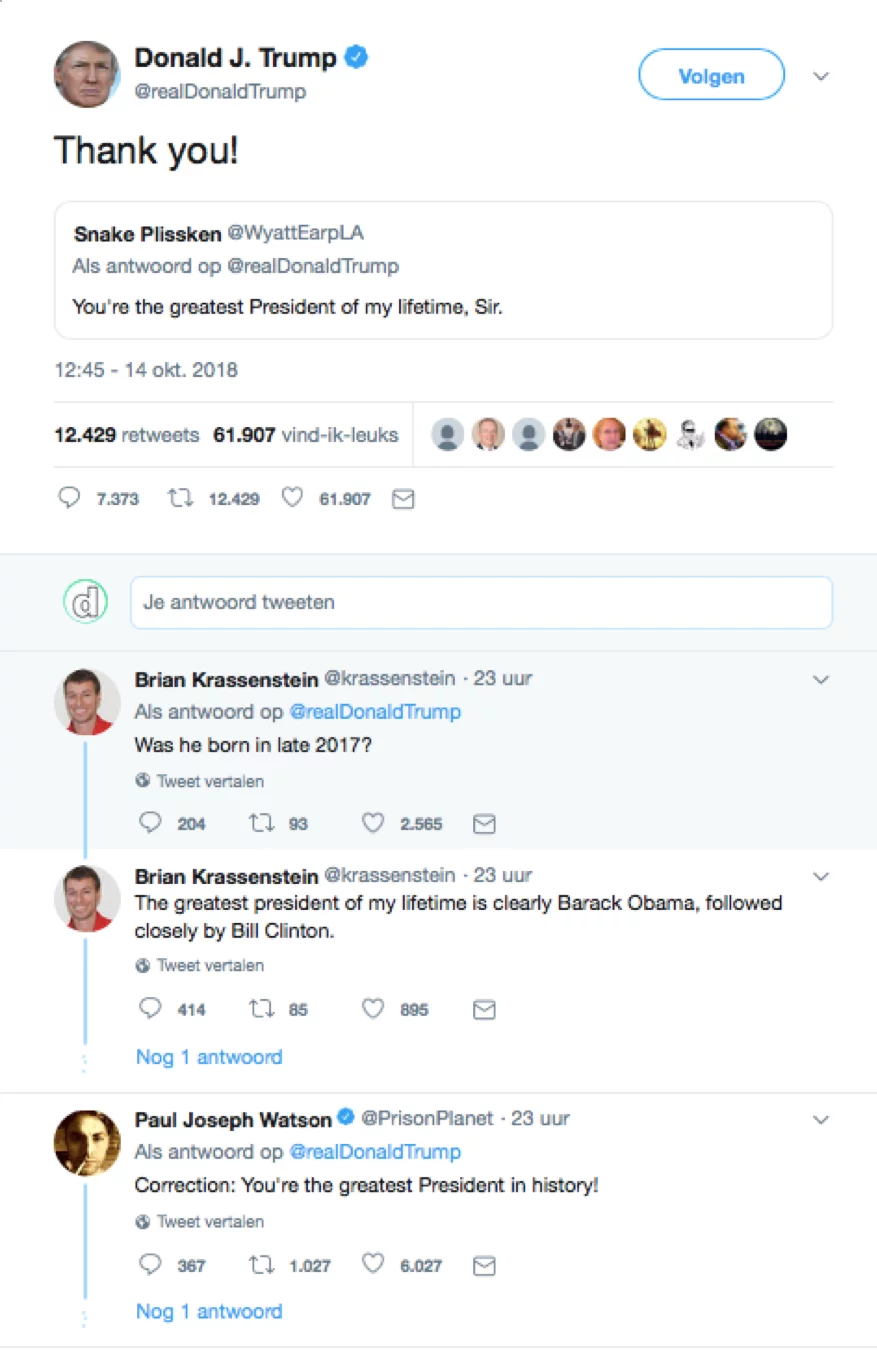Send main tweet via direct message icon
Image resolution: width=877 pixels, height=1350 pixels.
pos(403,498)
